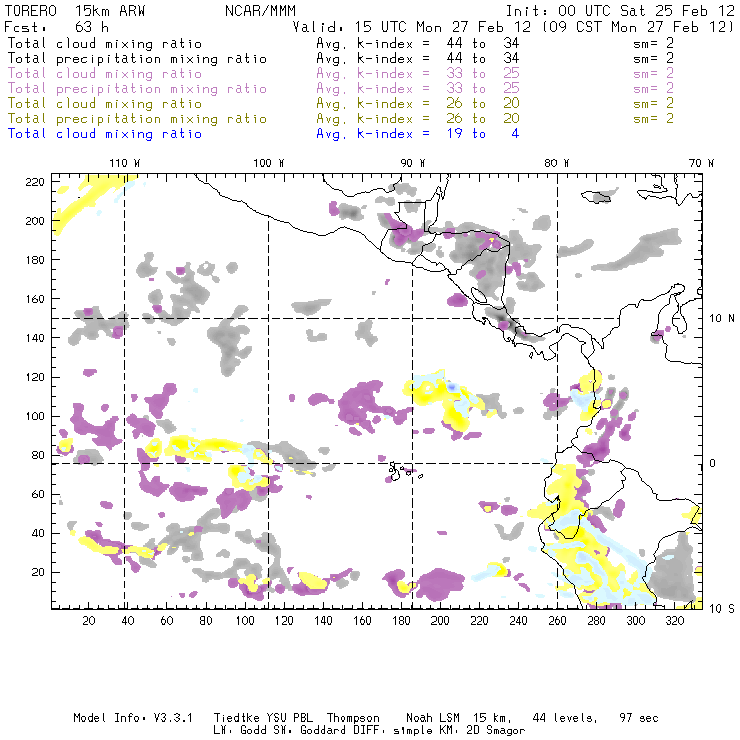The width and height of the screenshot is (740, 740).
Task: Select the "100" tick label on the vertical axis
Action: pyautogui.click(x=35, y=416)
